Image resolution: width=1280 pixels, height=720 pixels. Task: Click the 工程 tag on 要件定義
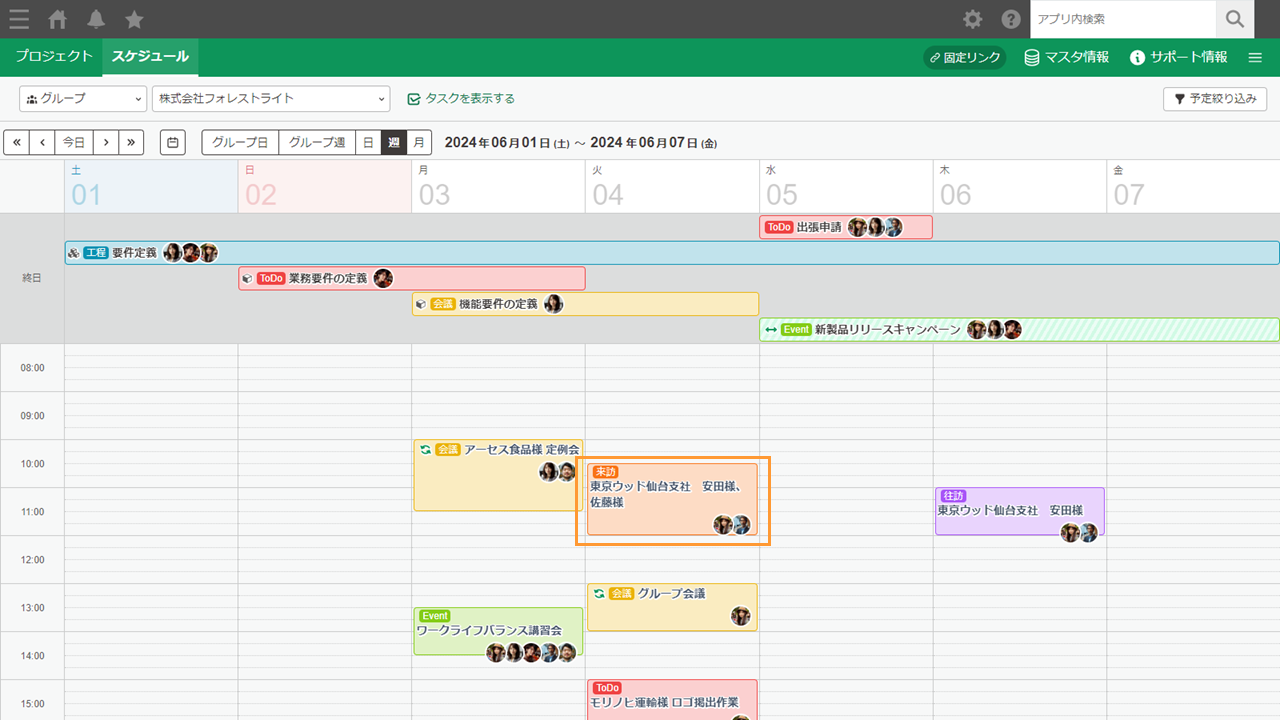(96, 253)
